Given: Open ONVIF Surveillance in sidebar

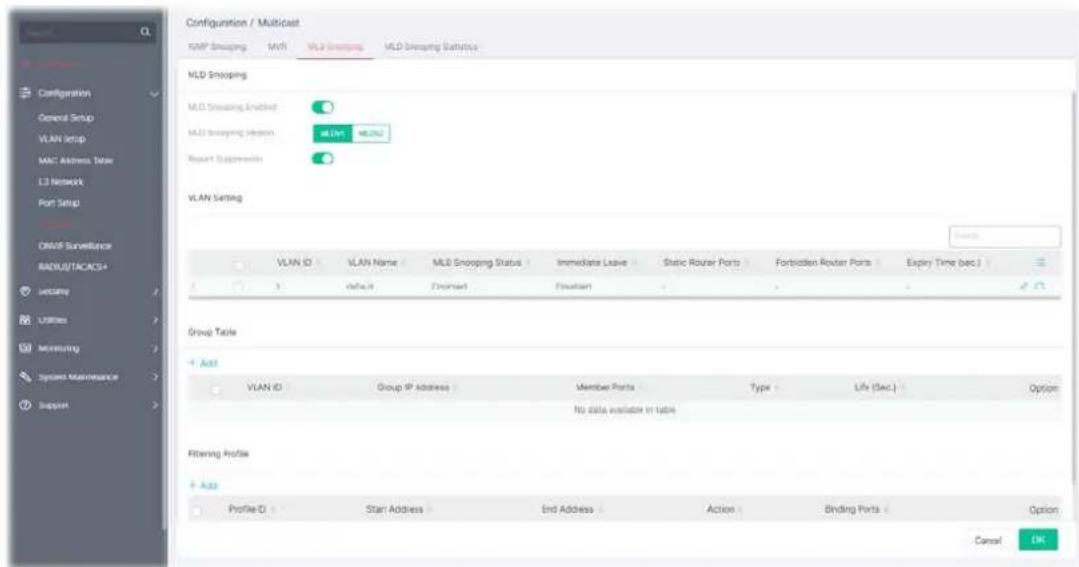Looking at the screenshot, I should click(75, 246).
